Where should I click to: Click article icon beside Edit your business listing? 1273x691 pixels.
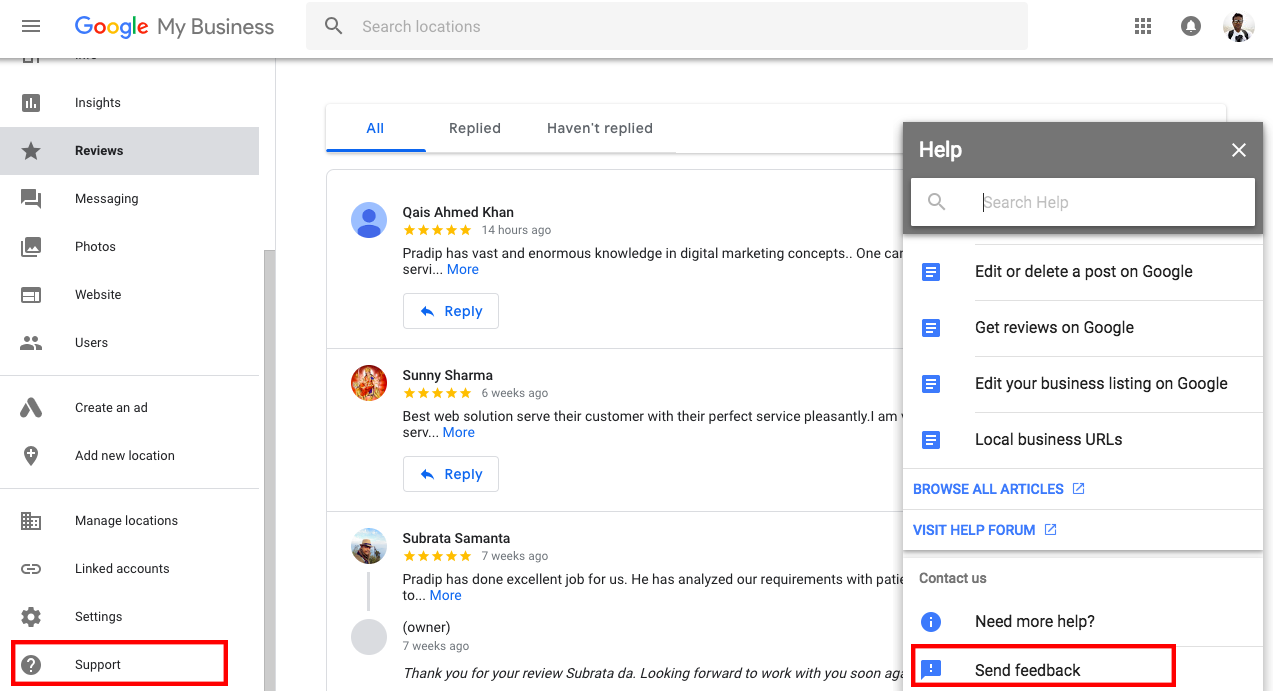pyautogui.click(x=931, y=384)
